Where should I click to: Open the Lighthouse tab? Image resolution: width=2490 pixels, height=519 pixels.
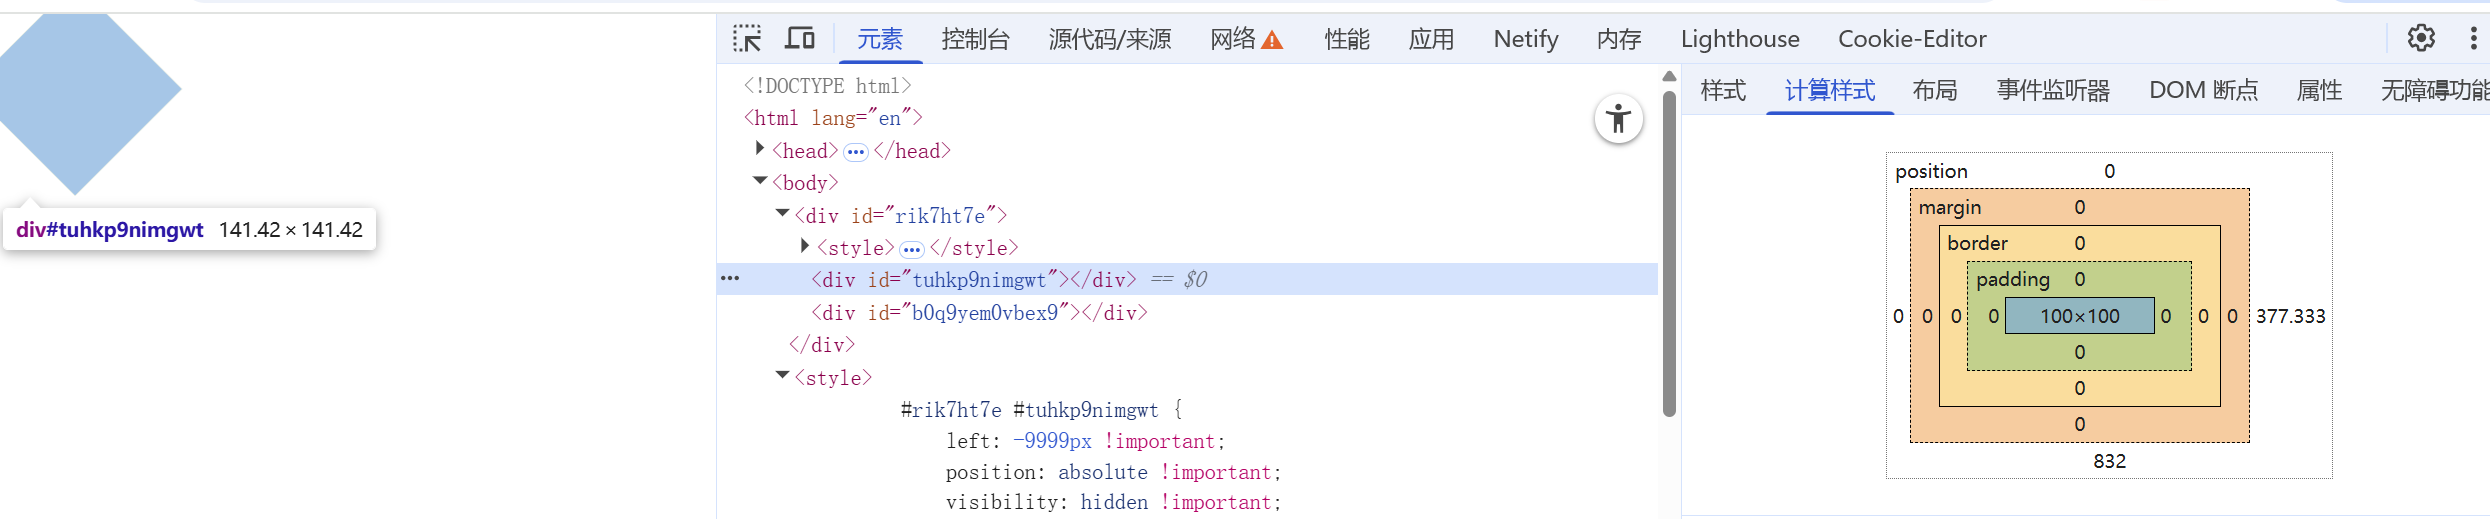[1739, 39]
